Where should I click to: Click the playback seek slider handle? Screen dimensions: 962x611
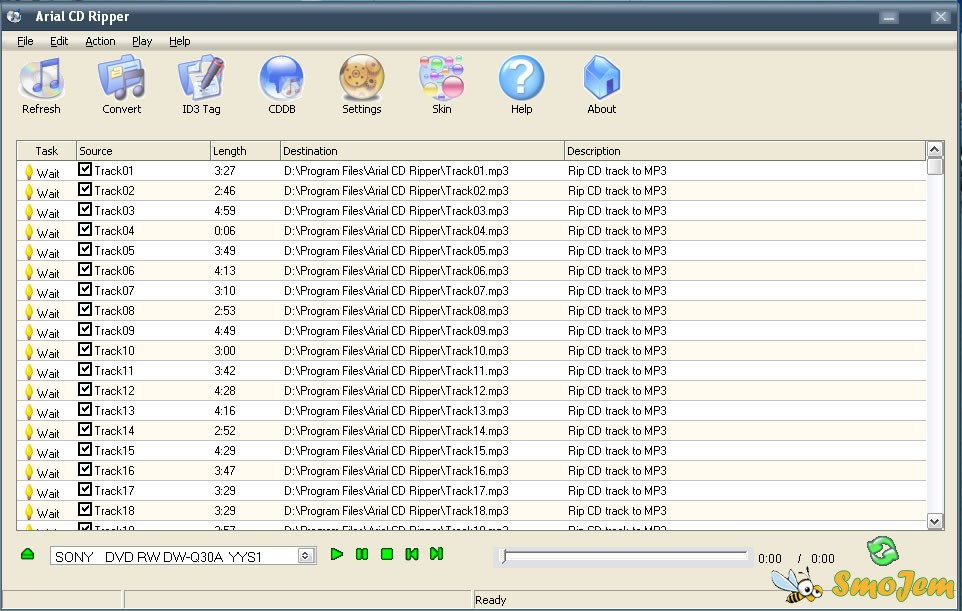(504, 556)
